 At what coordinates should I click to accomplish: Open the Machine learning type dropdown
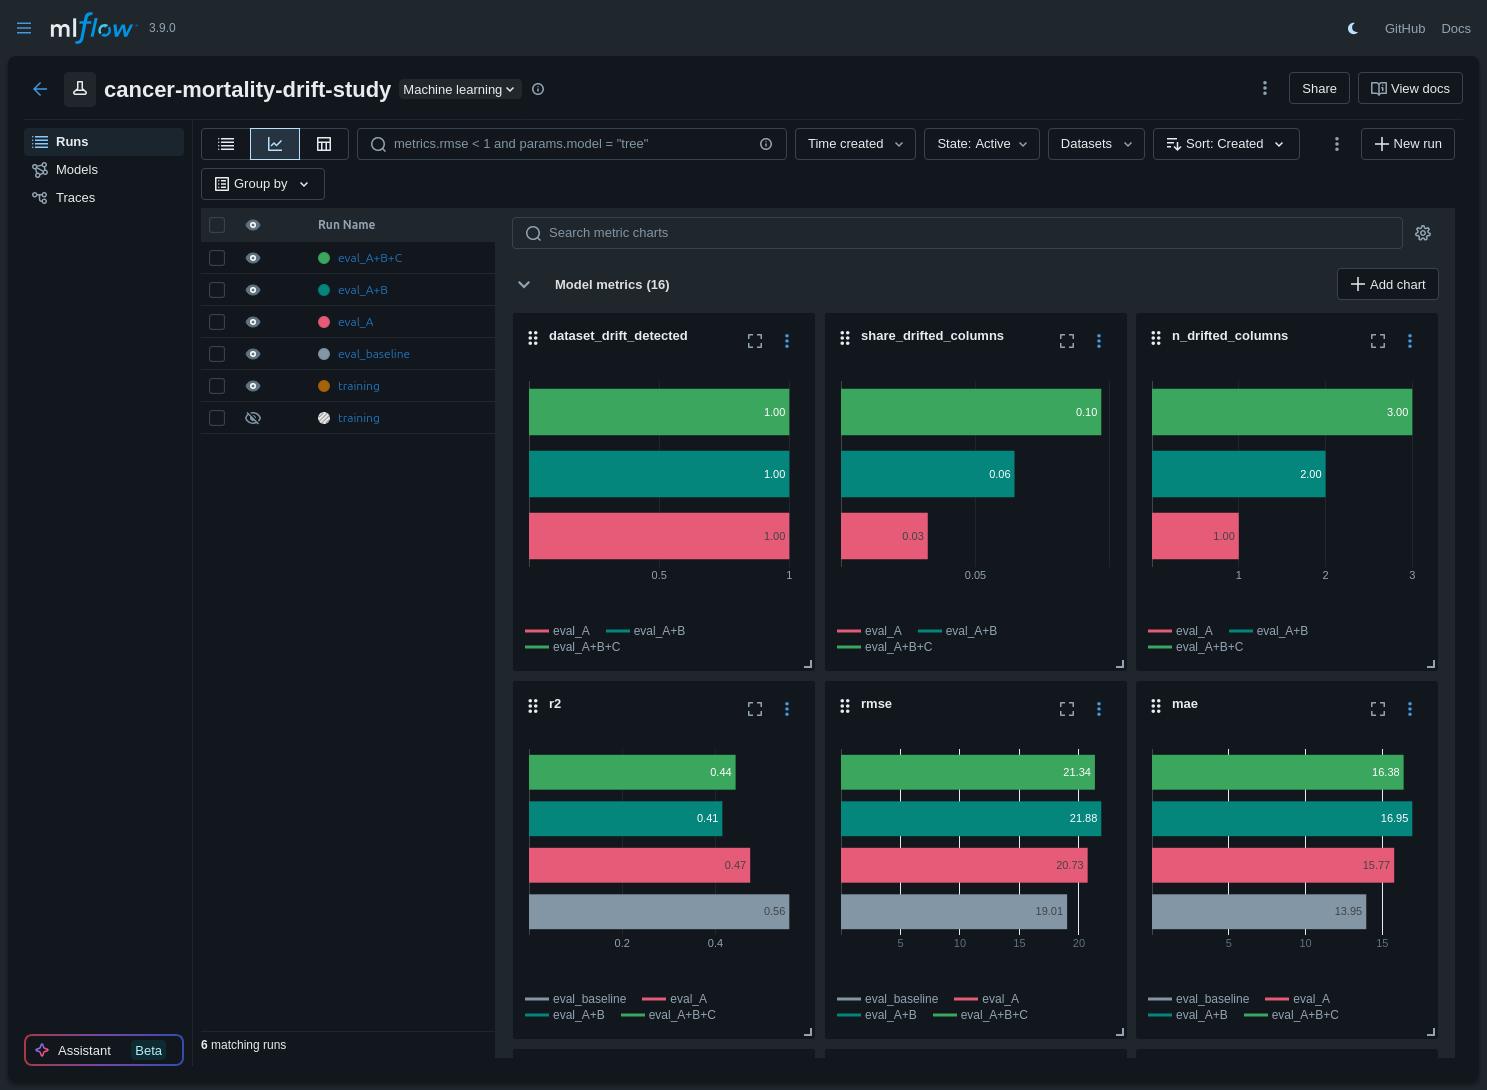[x=460, y=89]
